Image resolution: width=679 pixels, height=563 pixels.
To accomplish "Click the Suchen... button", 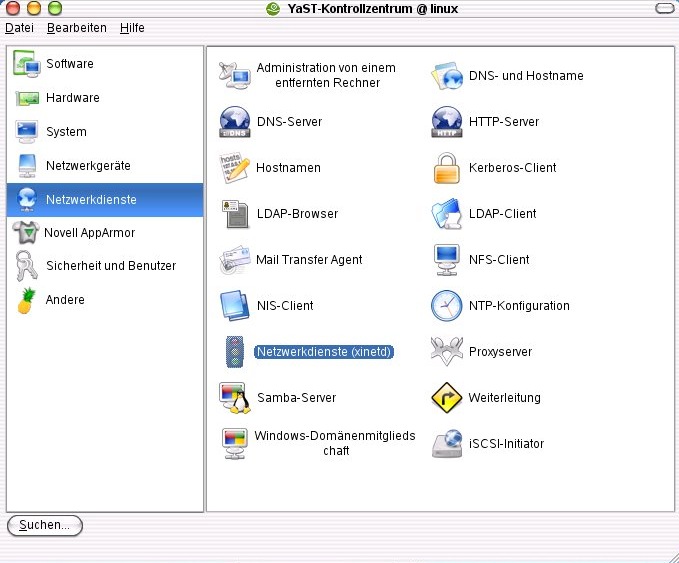I will tap(45, 525).
